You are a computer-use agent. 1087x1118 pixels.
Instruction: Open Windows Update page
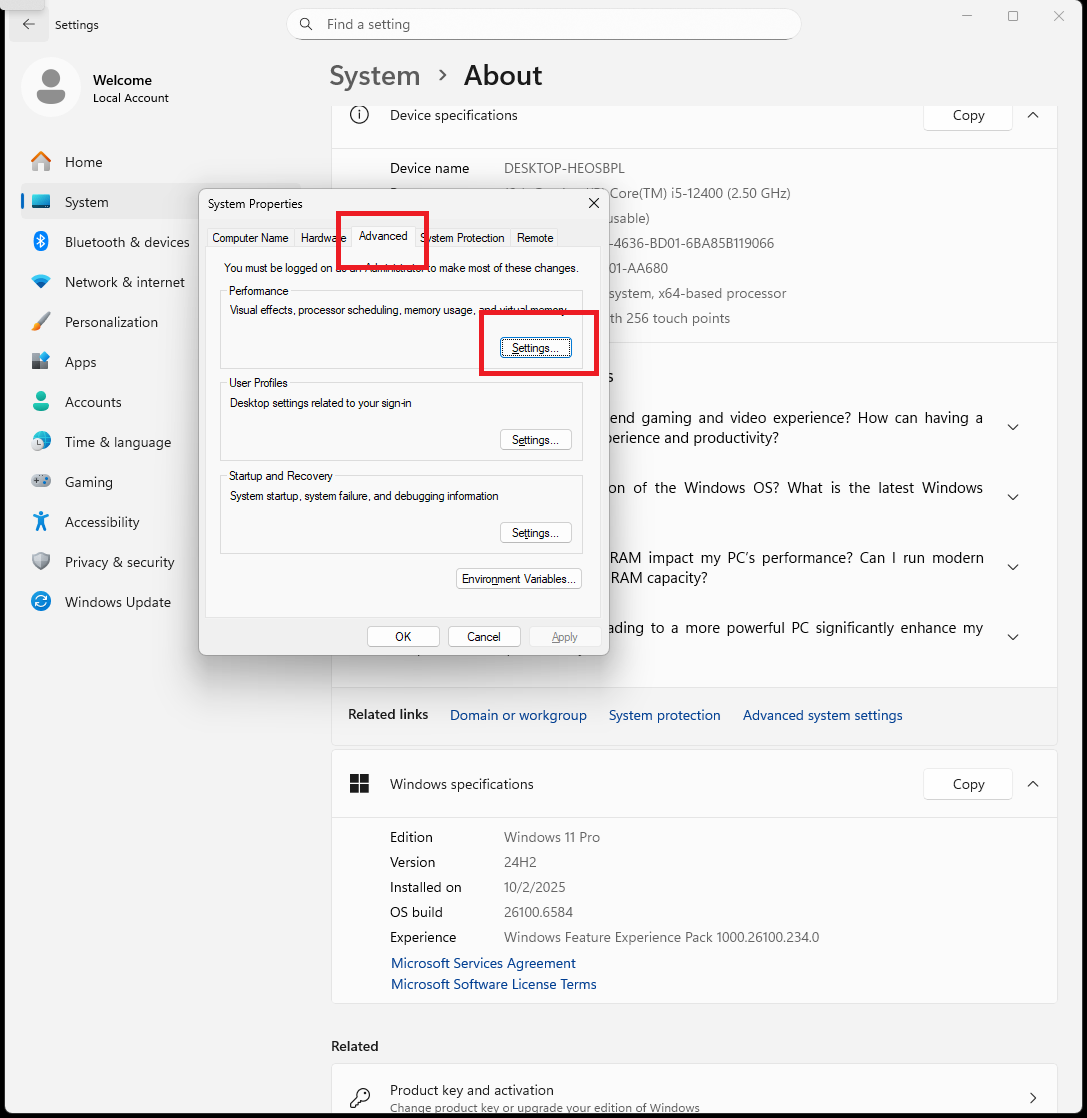(x=117, y=602)
